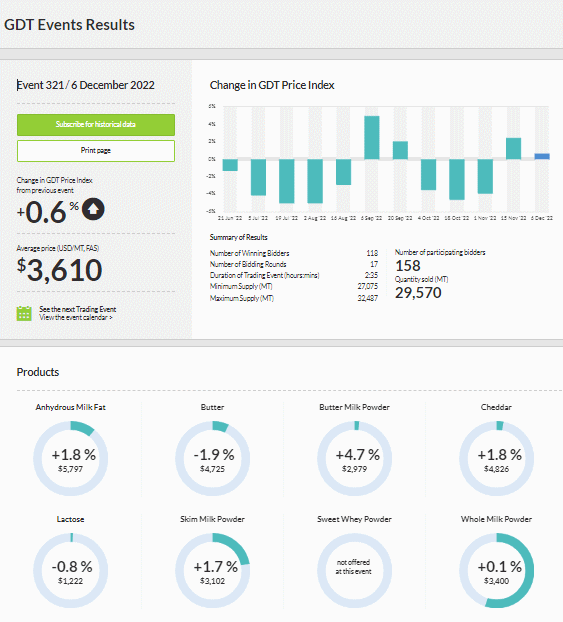Click the 19 Jul '22 chart bar

tap(287, 181)
